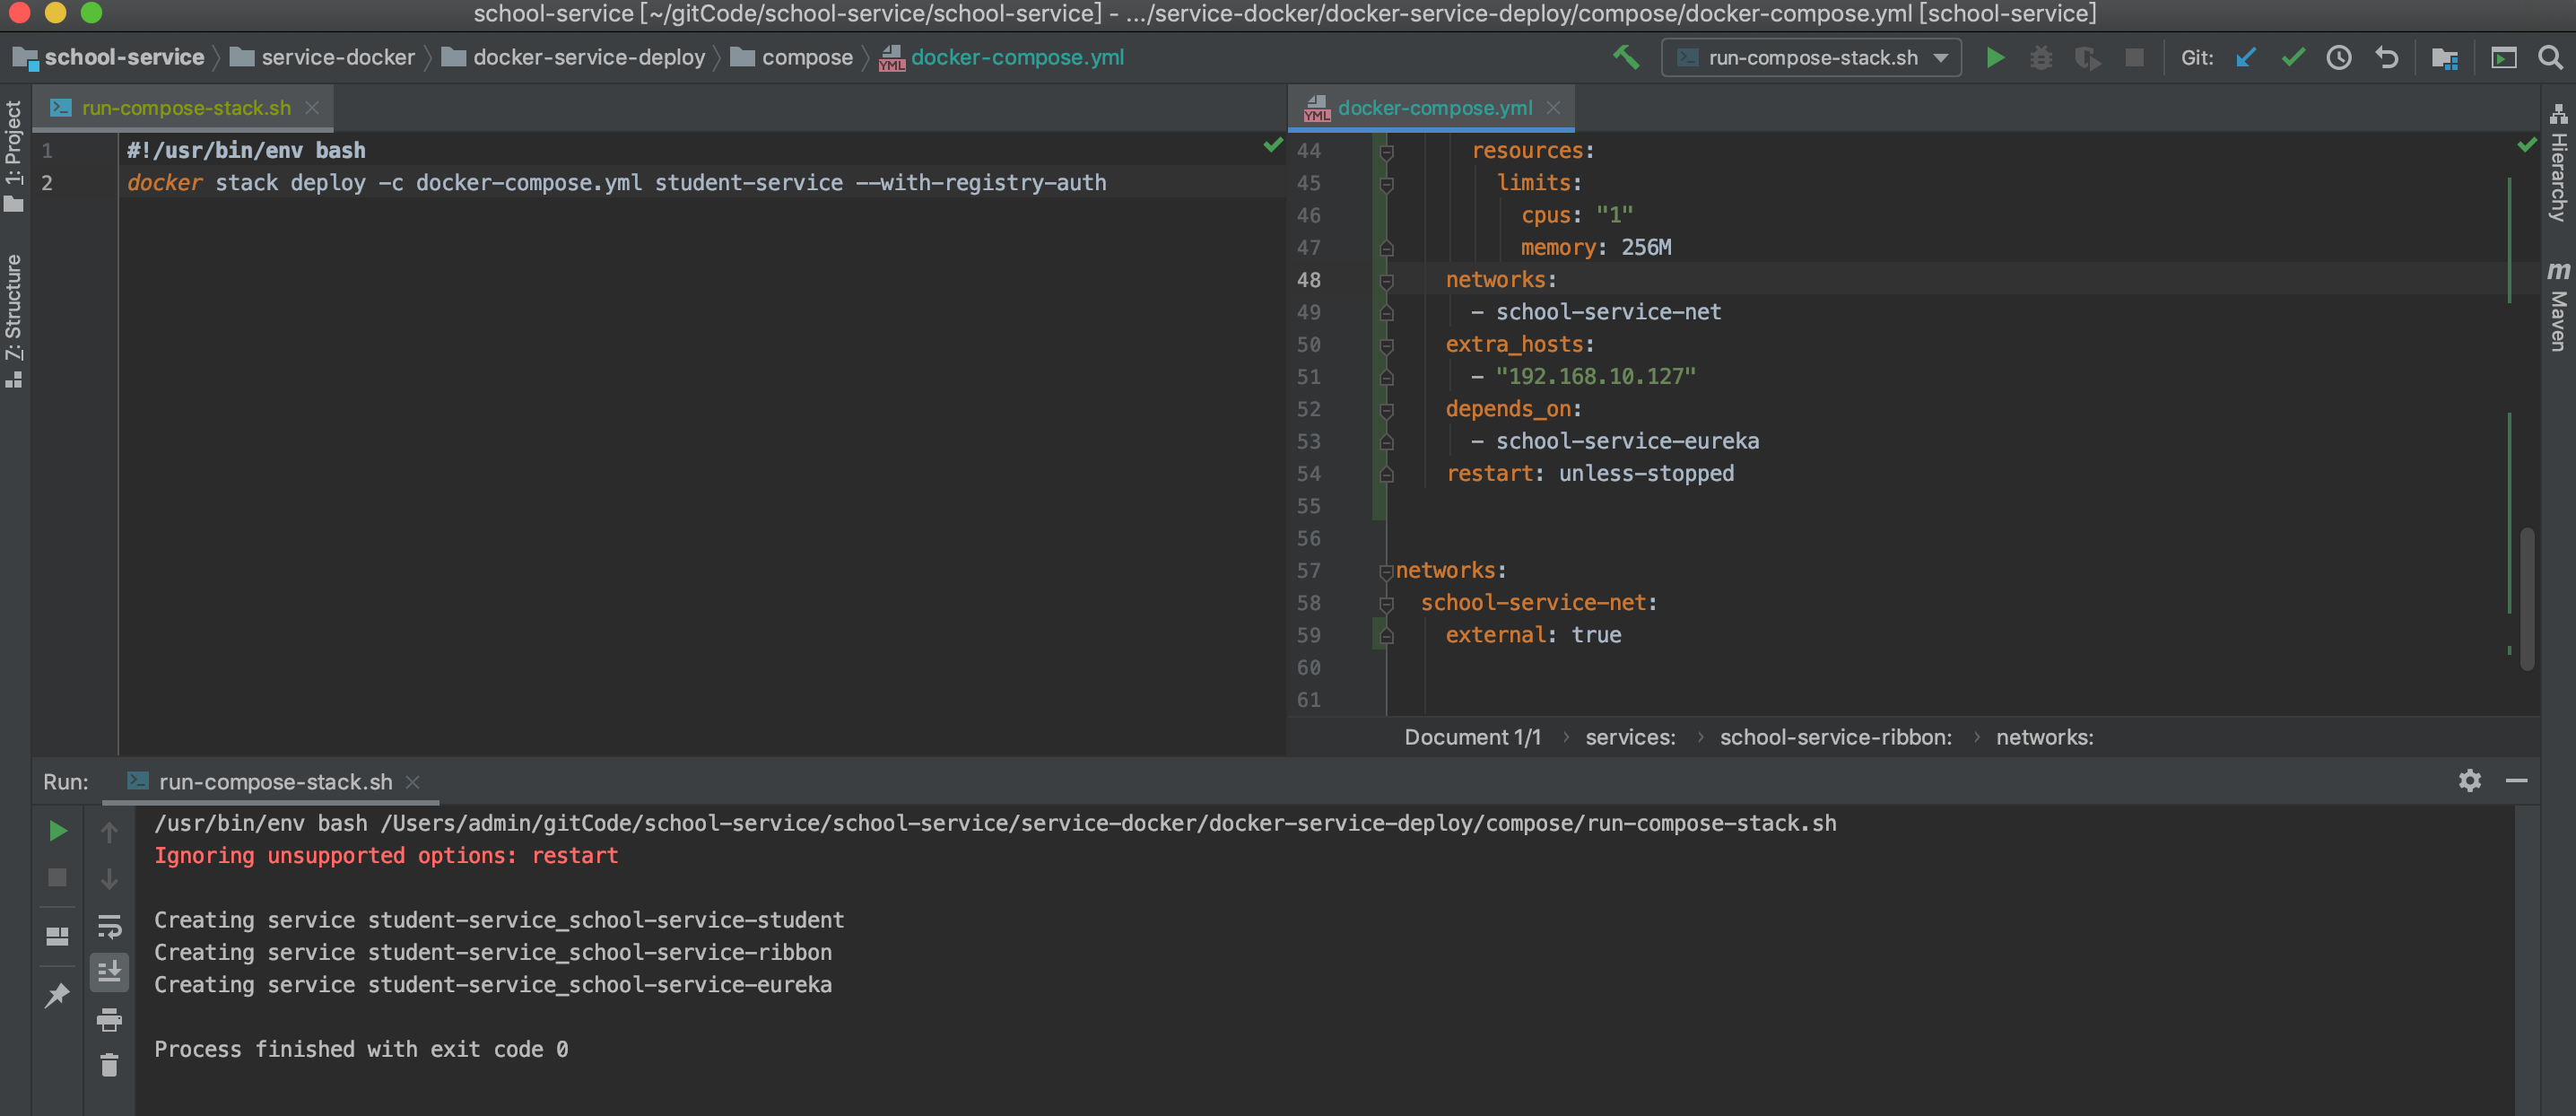
Task: Click line 2 docker stack deploy command
Action: (x=616, y=183)
